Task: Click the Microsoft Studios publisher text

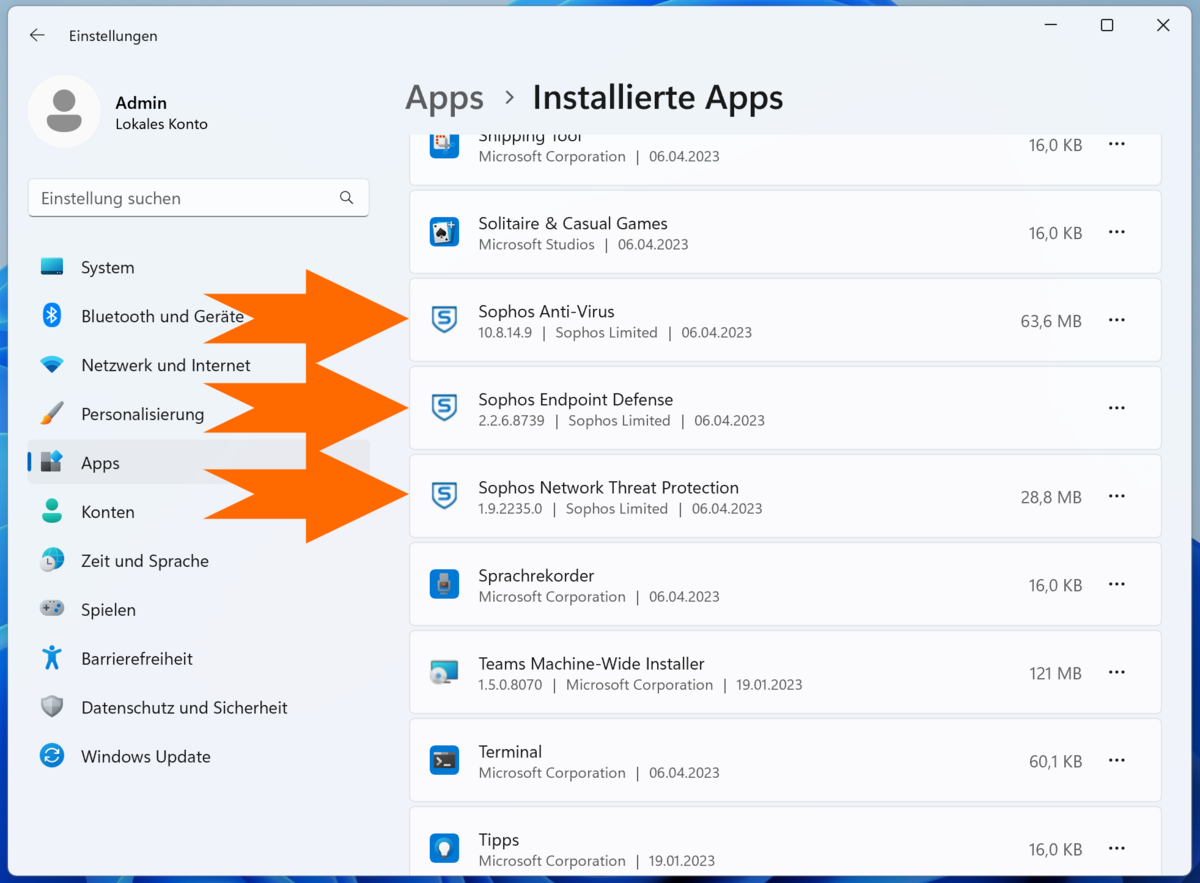Action: (536, 244)
